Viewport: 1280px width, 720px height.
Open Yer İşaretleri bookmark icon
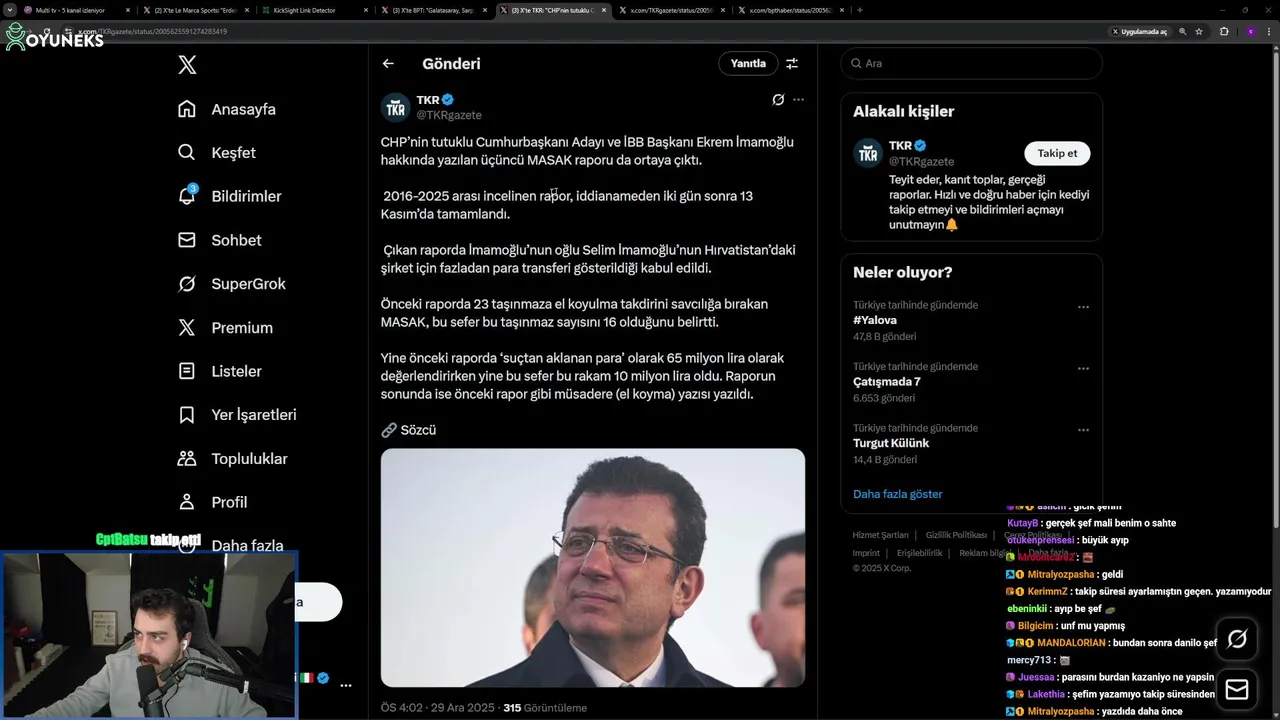coord(187,415)
